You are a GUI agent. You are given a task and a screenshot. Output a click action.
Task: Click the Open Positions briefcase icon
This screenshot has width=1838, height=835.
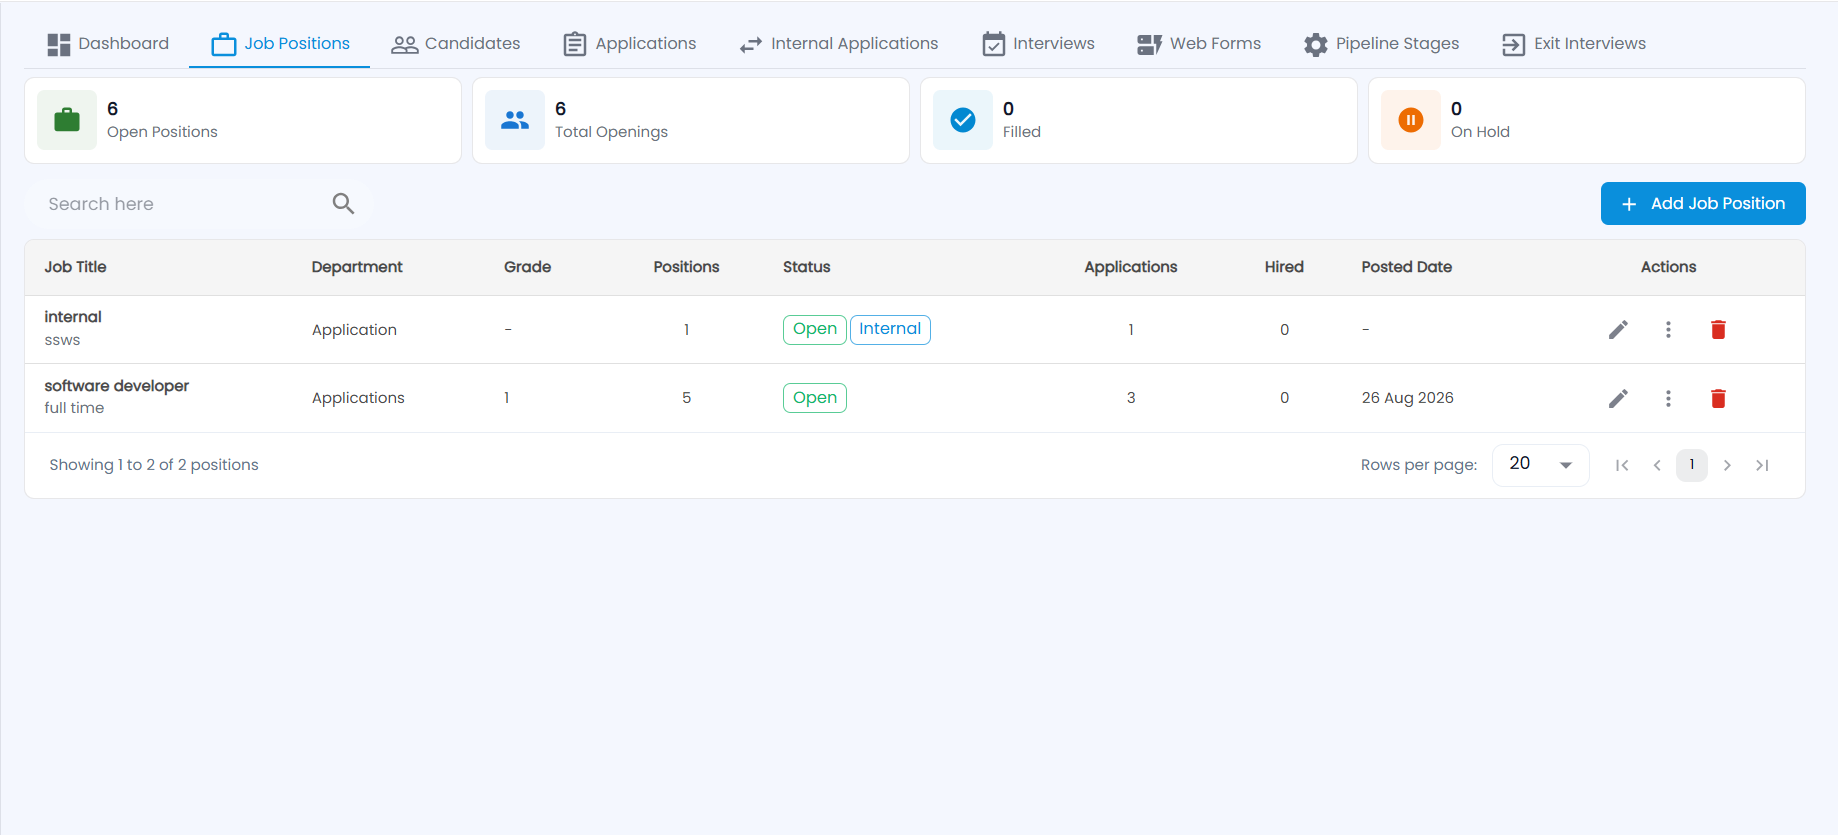point(67,120)
